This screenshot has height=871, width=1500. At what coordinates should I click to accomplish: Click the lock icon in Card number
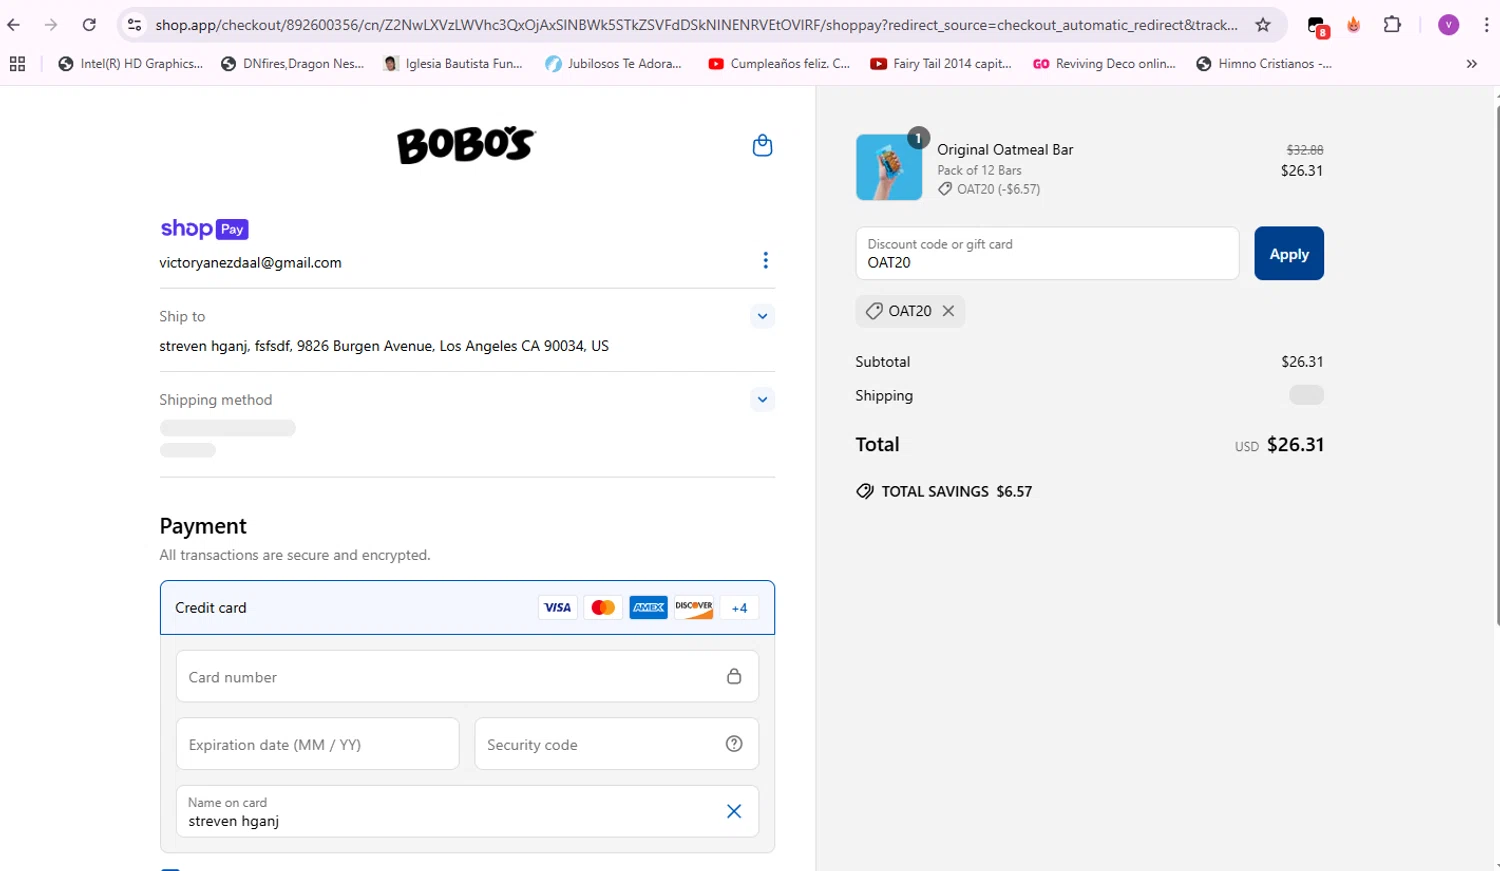click(x=734, y=676)
